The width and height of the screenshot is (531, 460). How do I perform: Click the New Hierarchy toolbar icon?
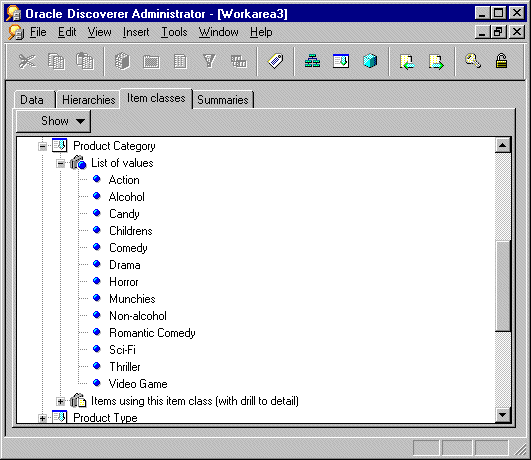point(312,61)
